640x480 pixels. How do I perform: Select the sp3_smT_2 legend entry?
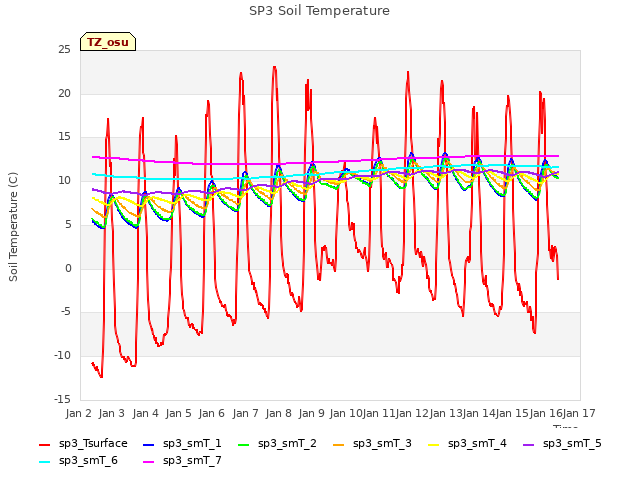[x=277, y=444]
